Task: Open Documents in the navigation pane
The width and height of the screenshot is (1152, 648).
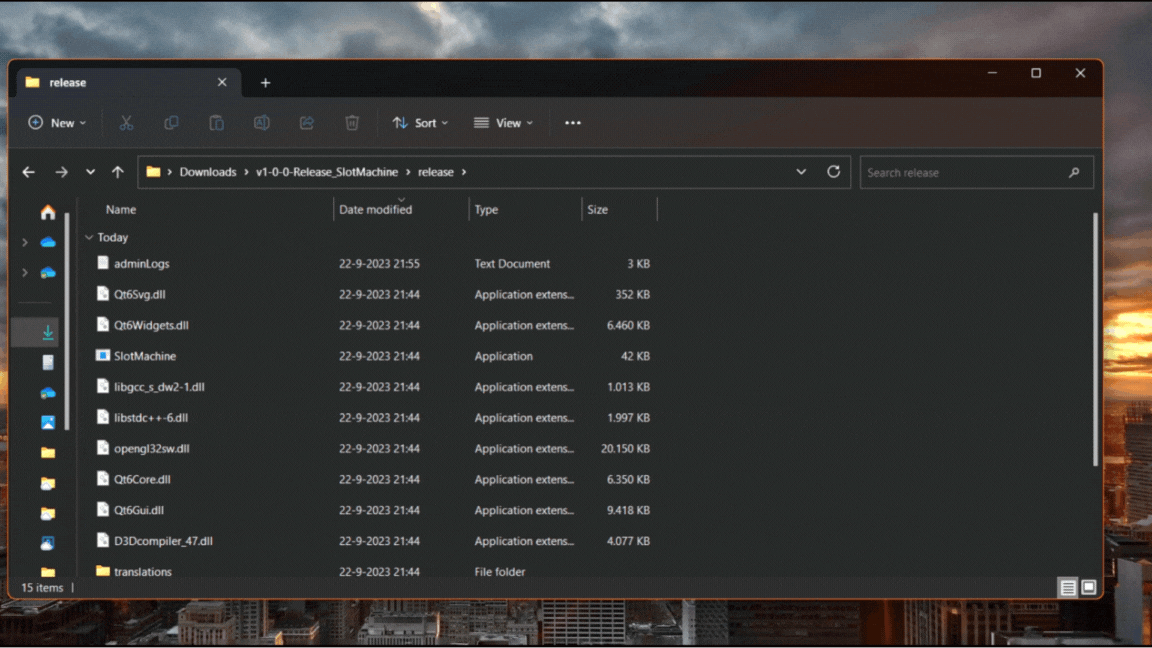Action: click(48, 363)
